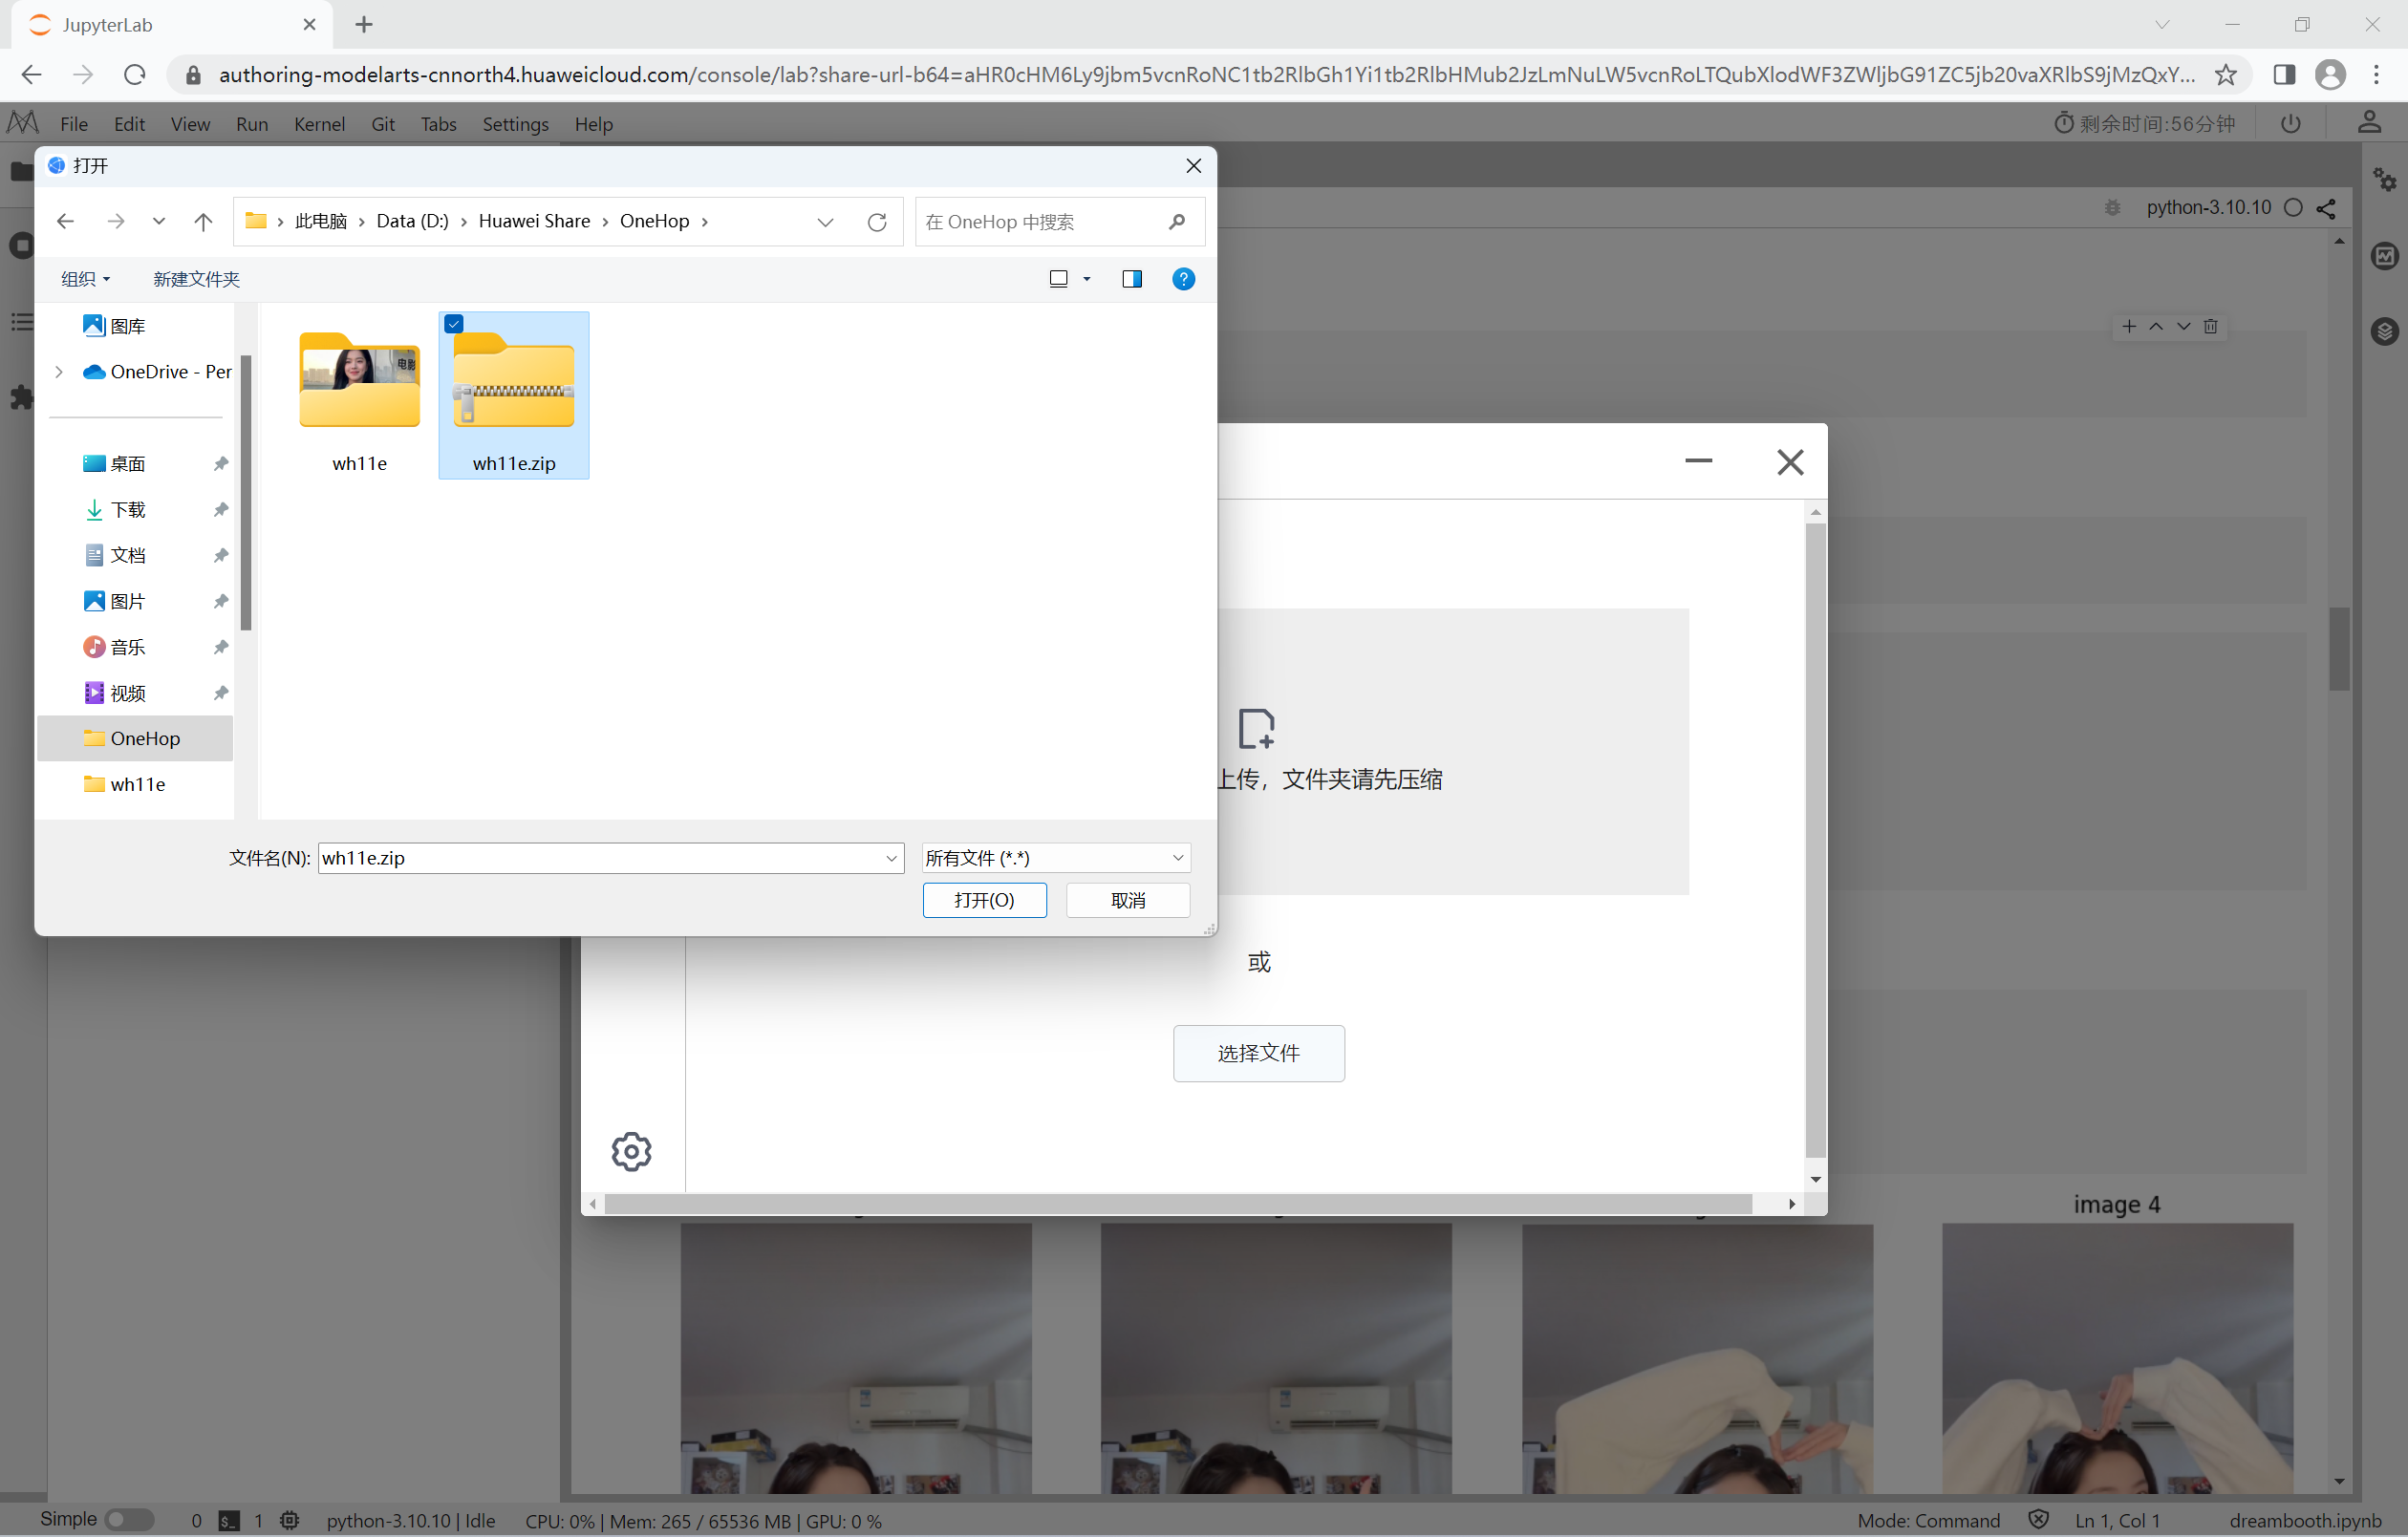Bookmark the page with the star icon
Screen dimensions: 2408x1537
(2225, 75)
